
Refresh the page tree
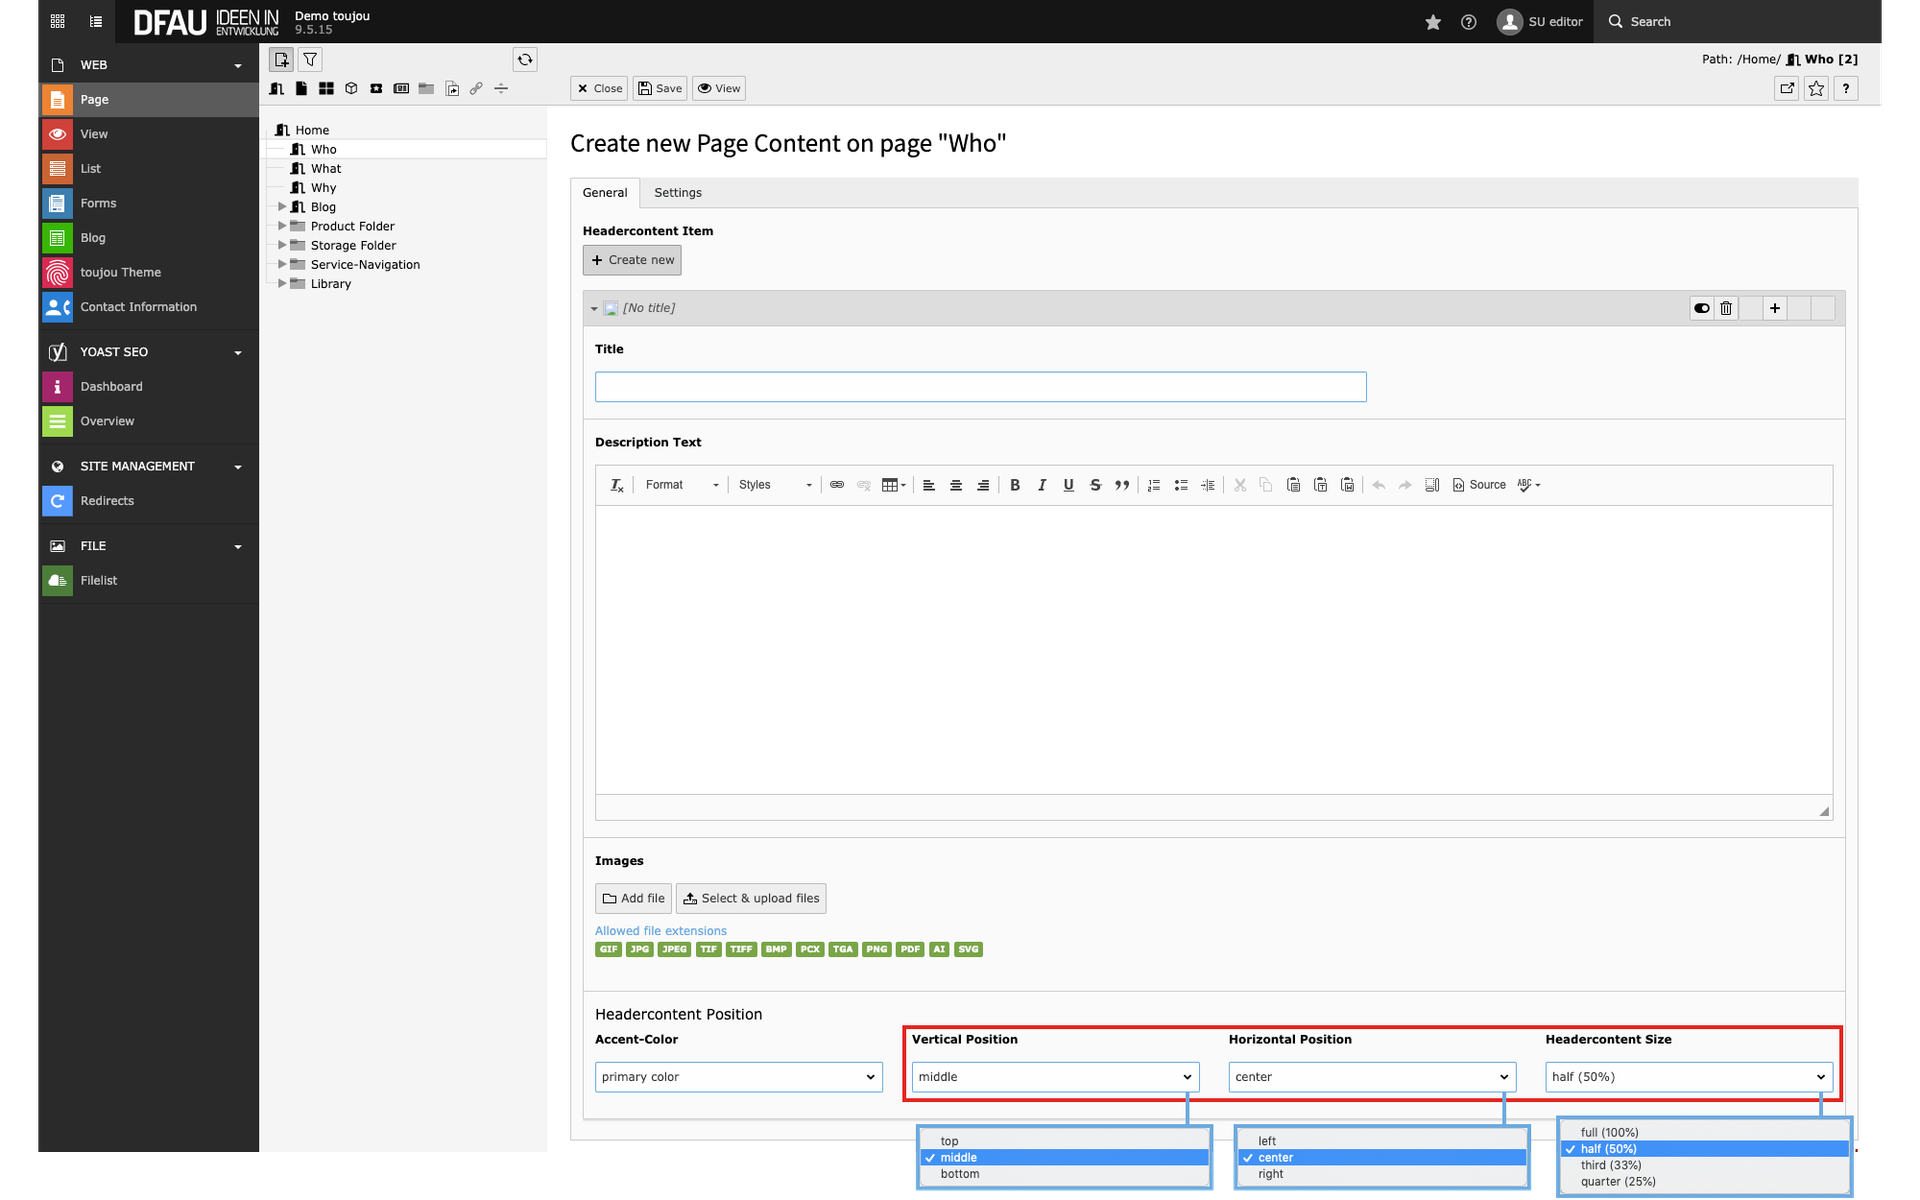(525, 60)
